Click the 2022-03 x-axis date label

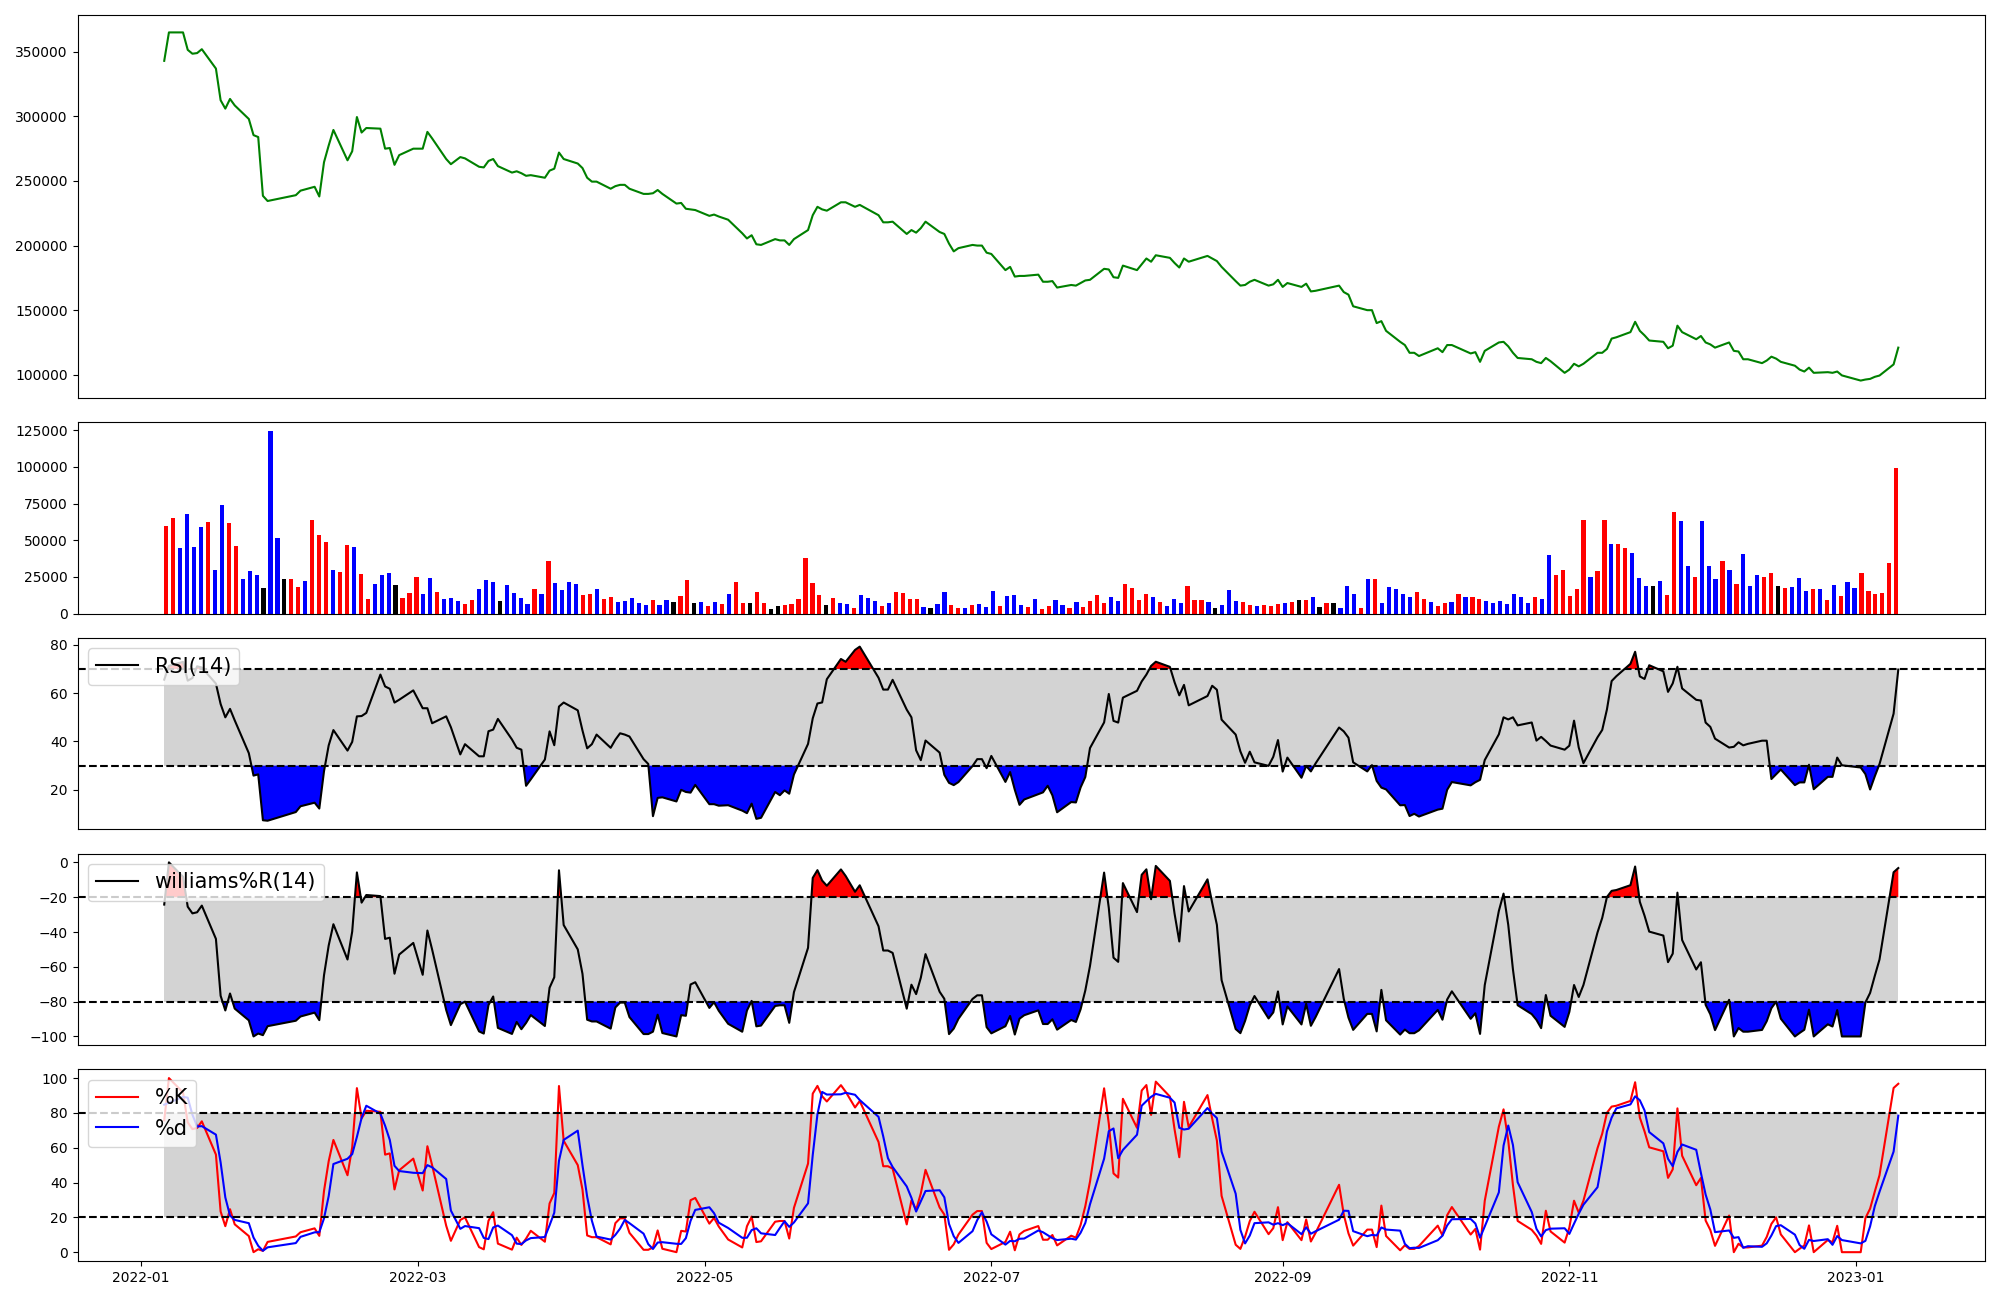click(x=418, y=1277)
